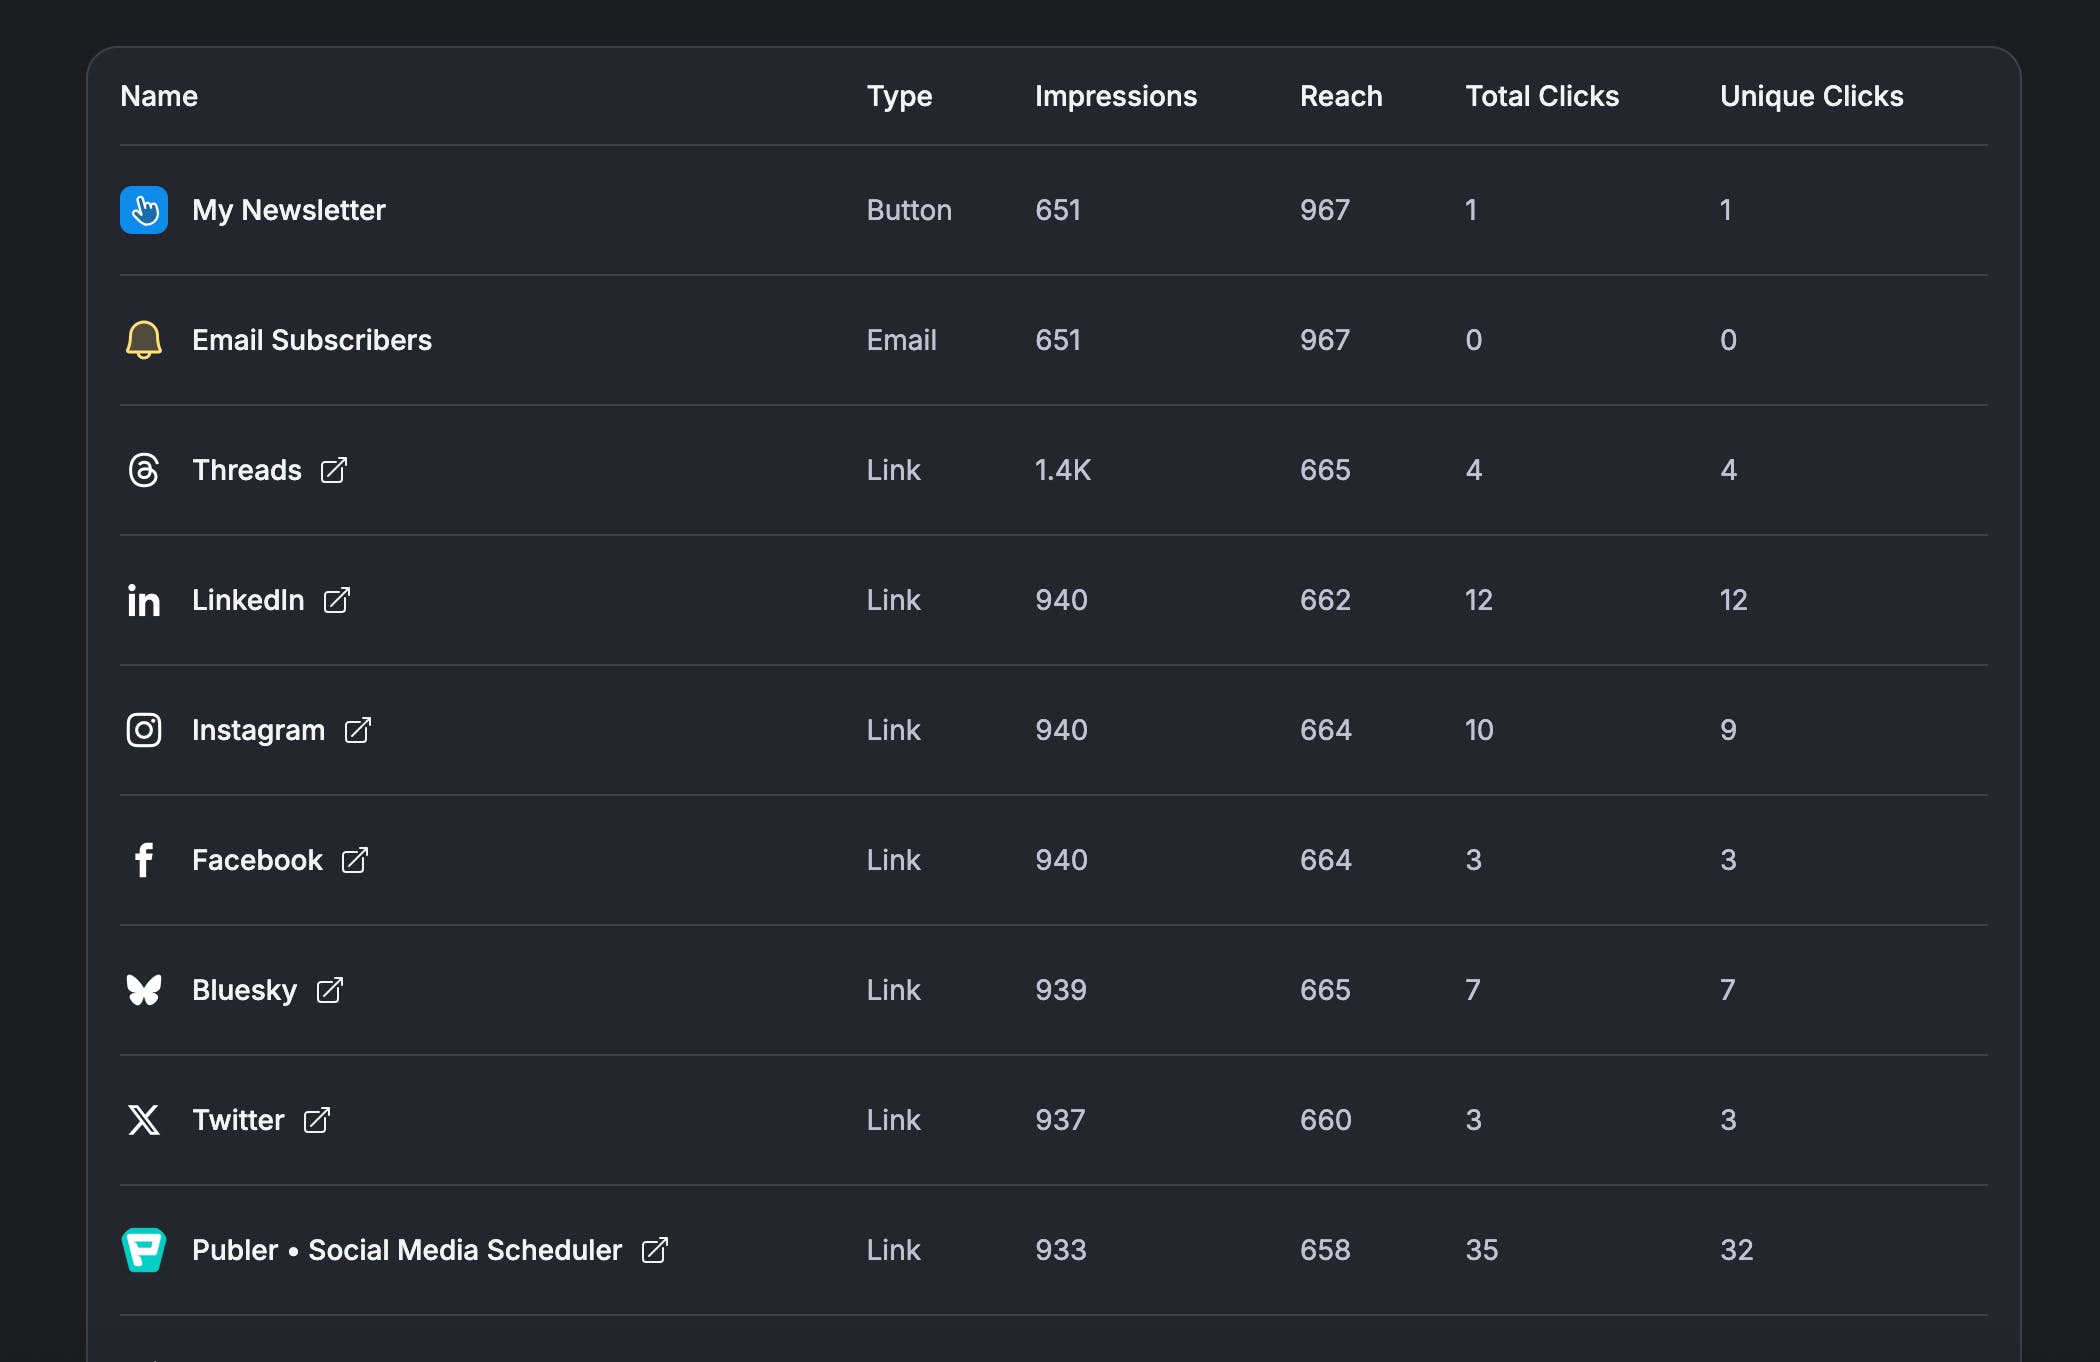Click the My Newsletter pointer icon
Screen dimensions: 2100x1362
(x=144, y=210)
